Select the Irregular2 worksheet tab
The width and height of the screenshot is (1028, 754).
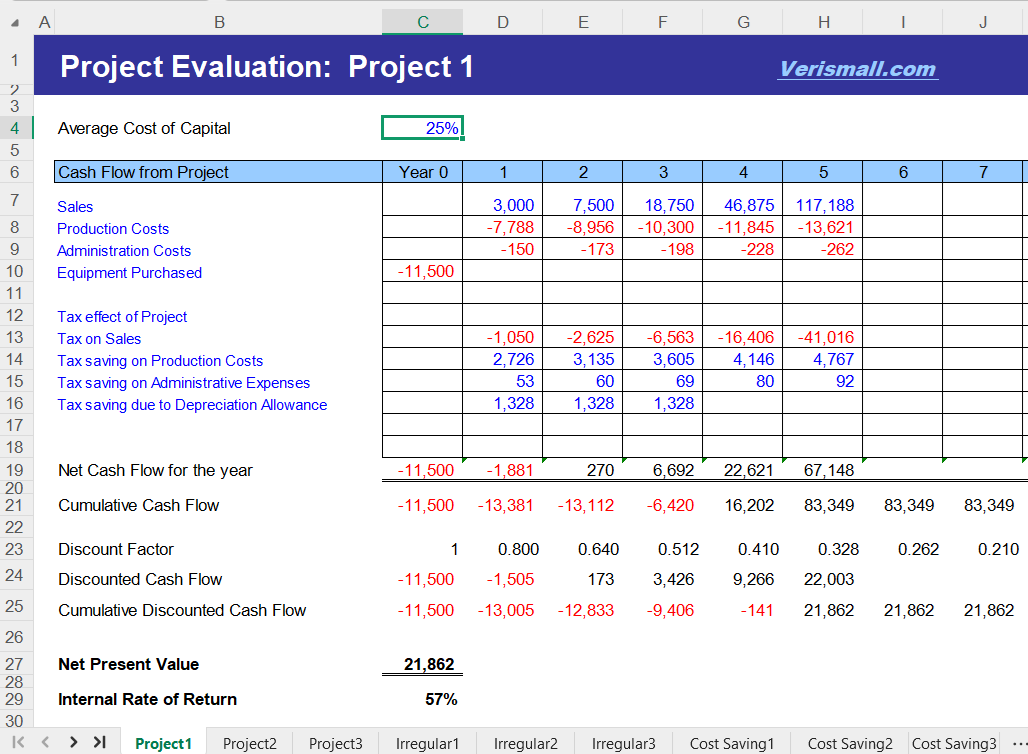(x=525, y=743)
